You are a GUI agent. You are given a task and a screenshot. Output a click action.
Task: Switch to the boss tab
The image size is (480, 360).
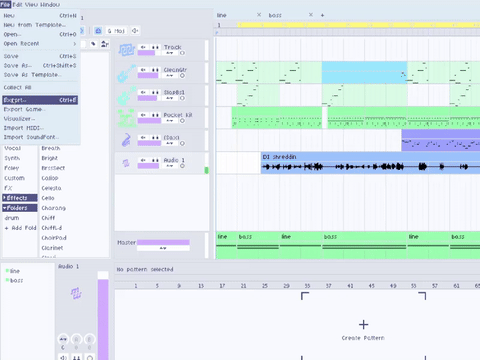(x=275, y=15)
